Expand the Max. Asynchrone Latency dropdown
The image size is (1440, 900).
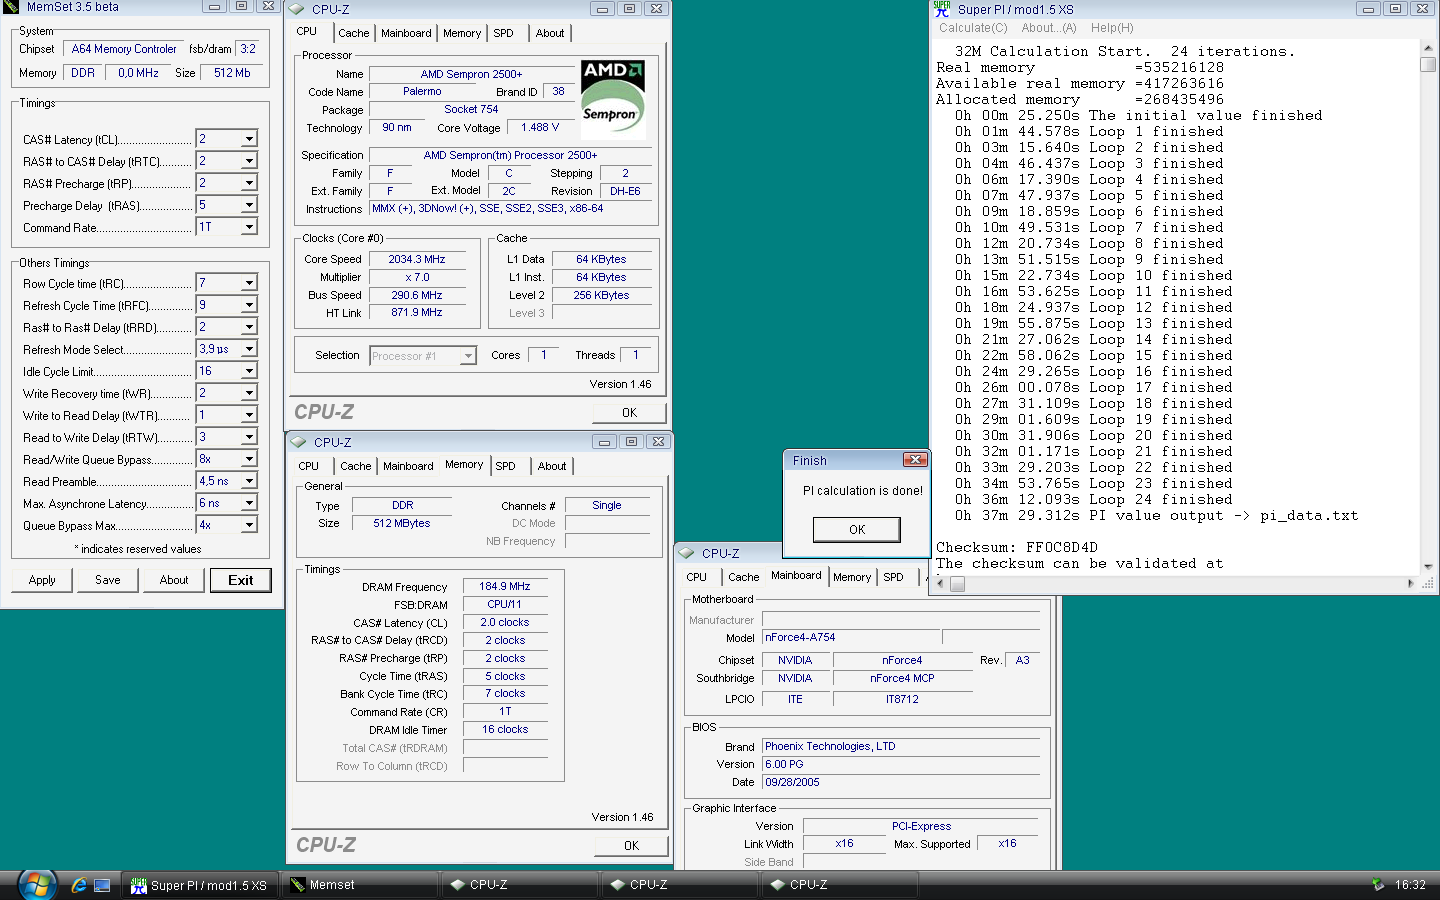click(x=249, y=503)
